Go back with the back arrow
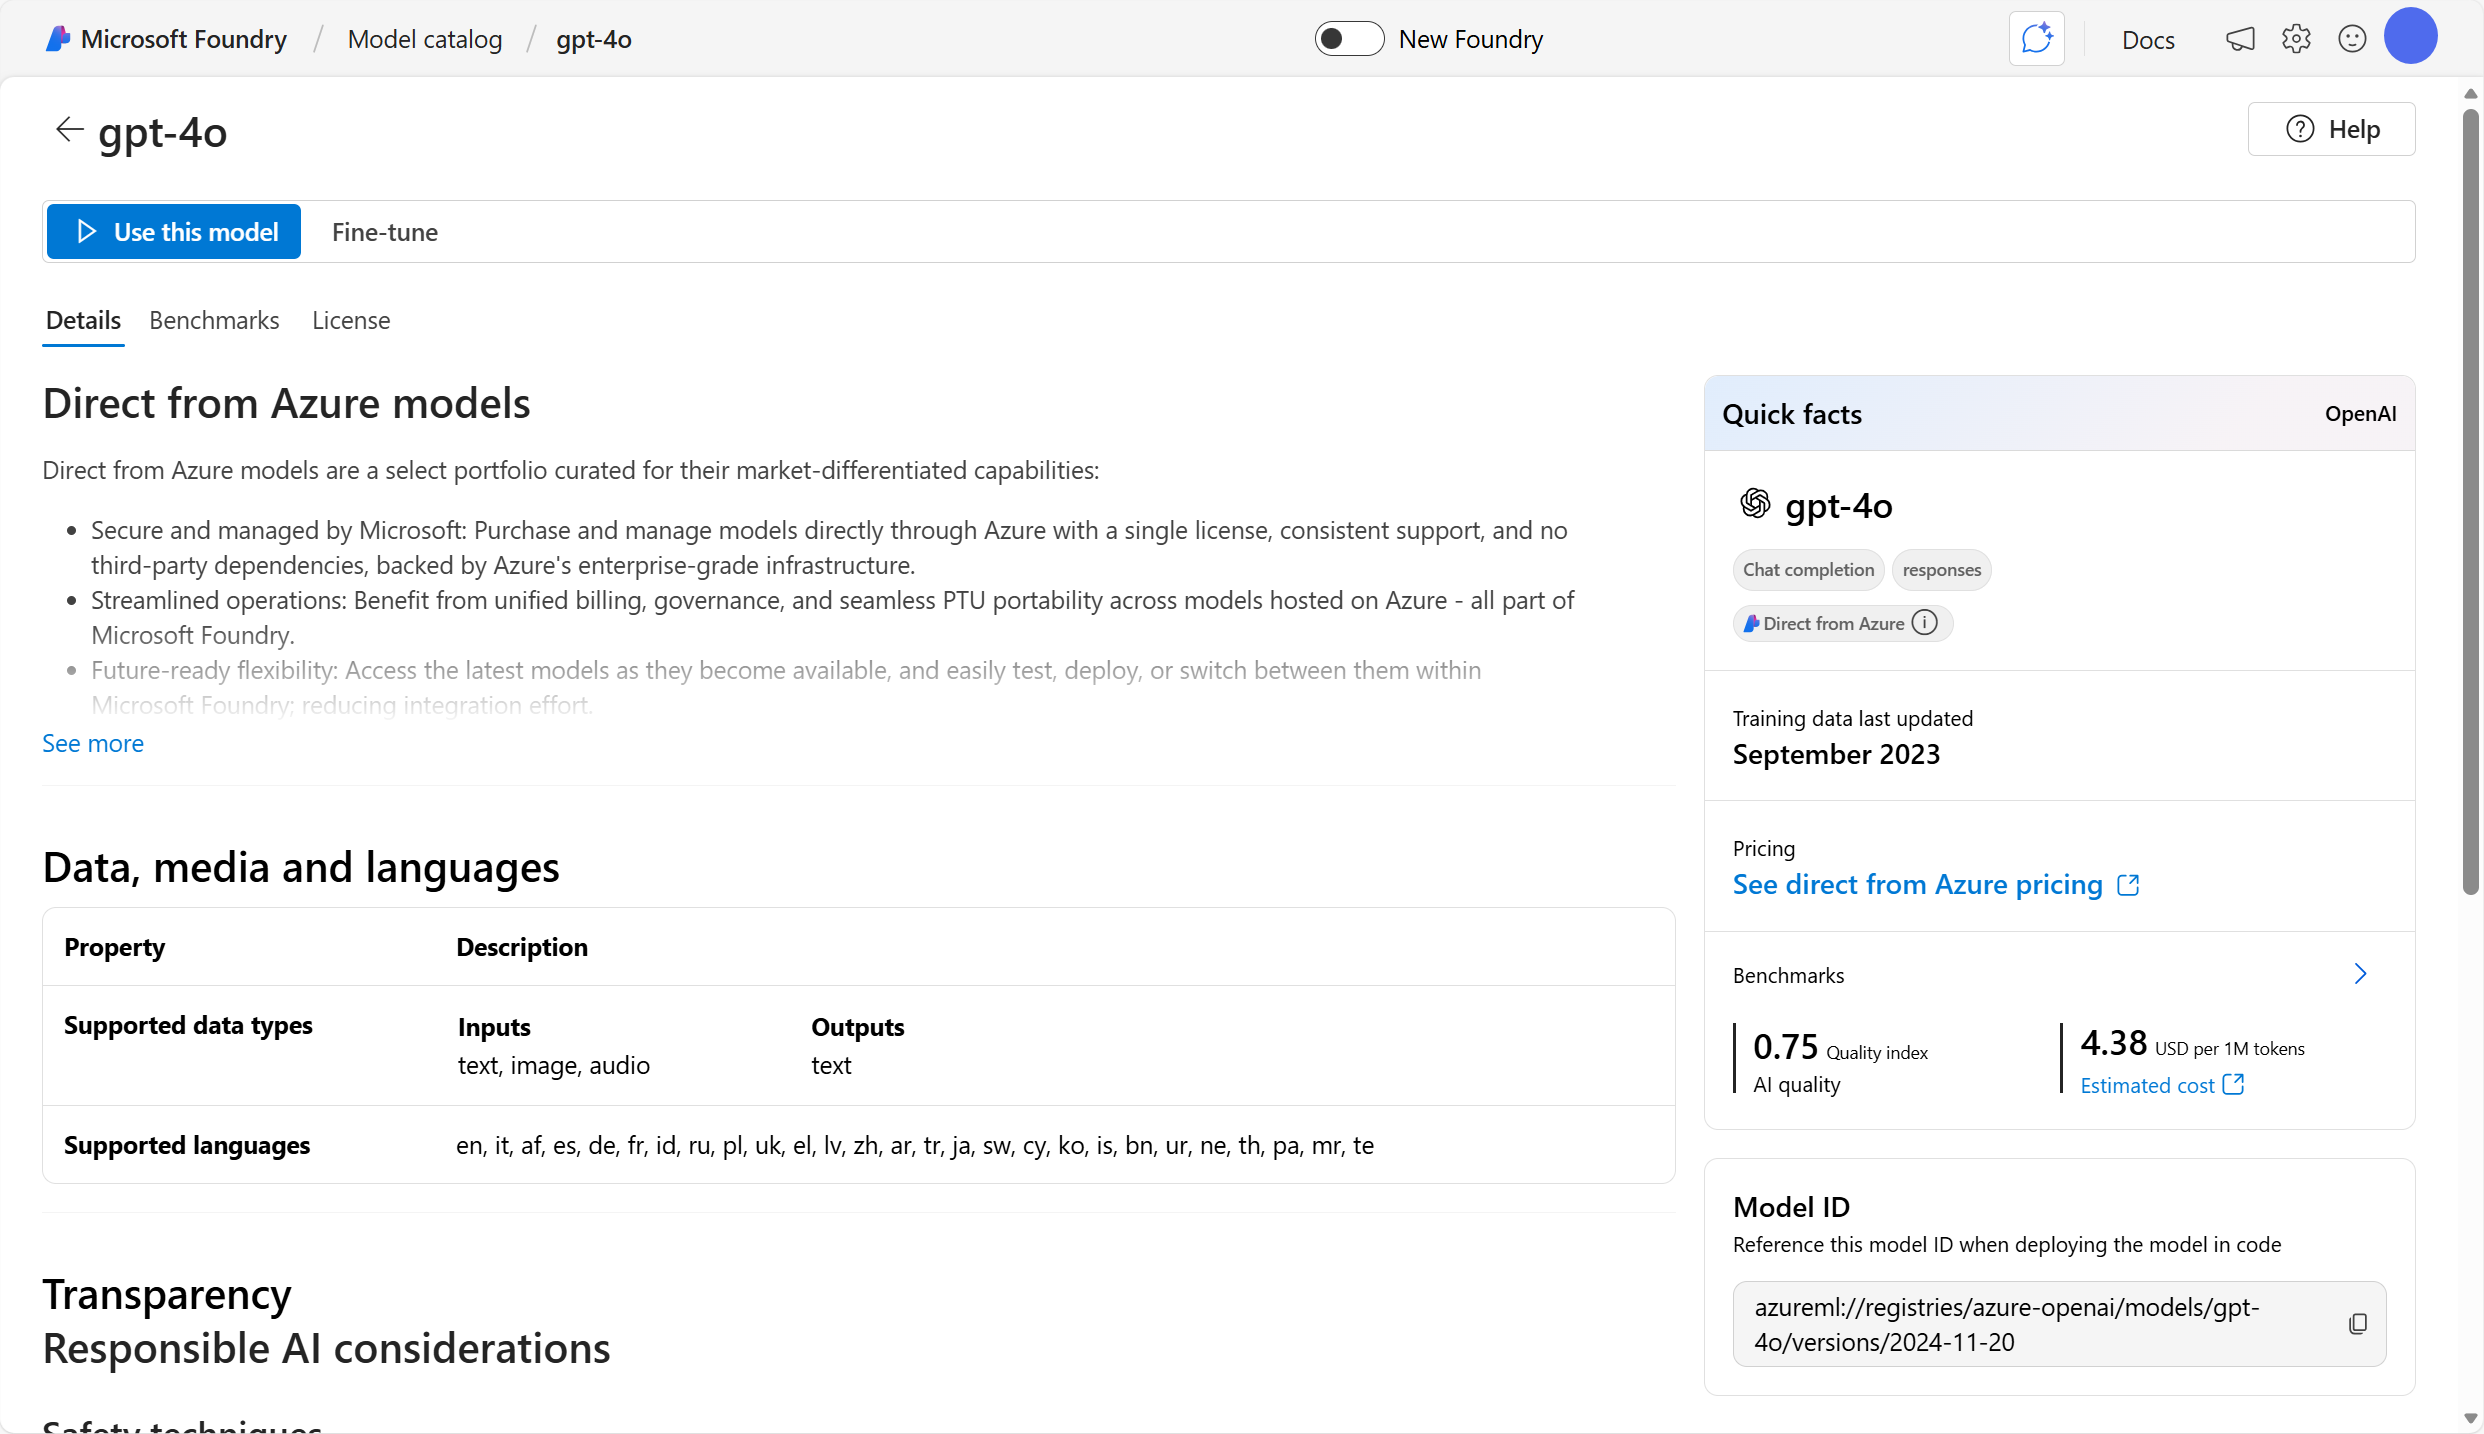This screenshot has width=2484, height=1434. tap(68, 129)
